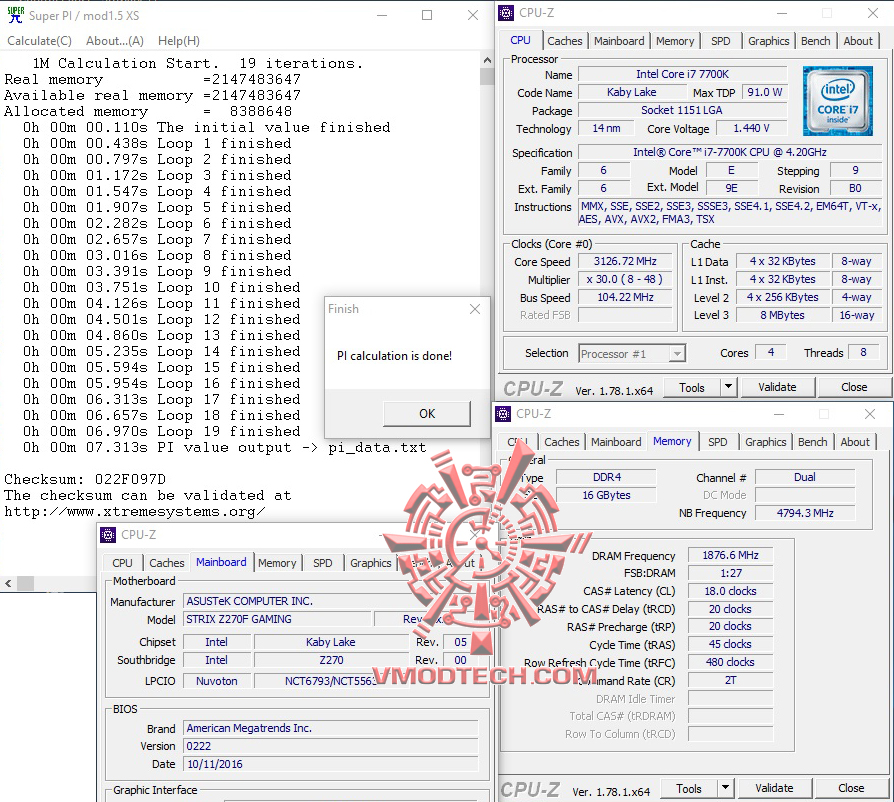Click the memory size value 16 GBytes

[x=606, y=495]
